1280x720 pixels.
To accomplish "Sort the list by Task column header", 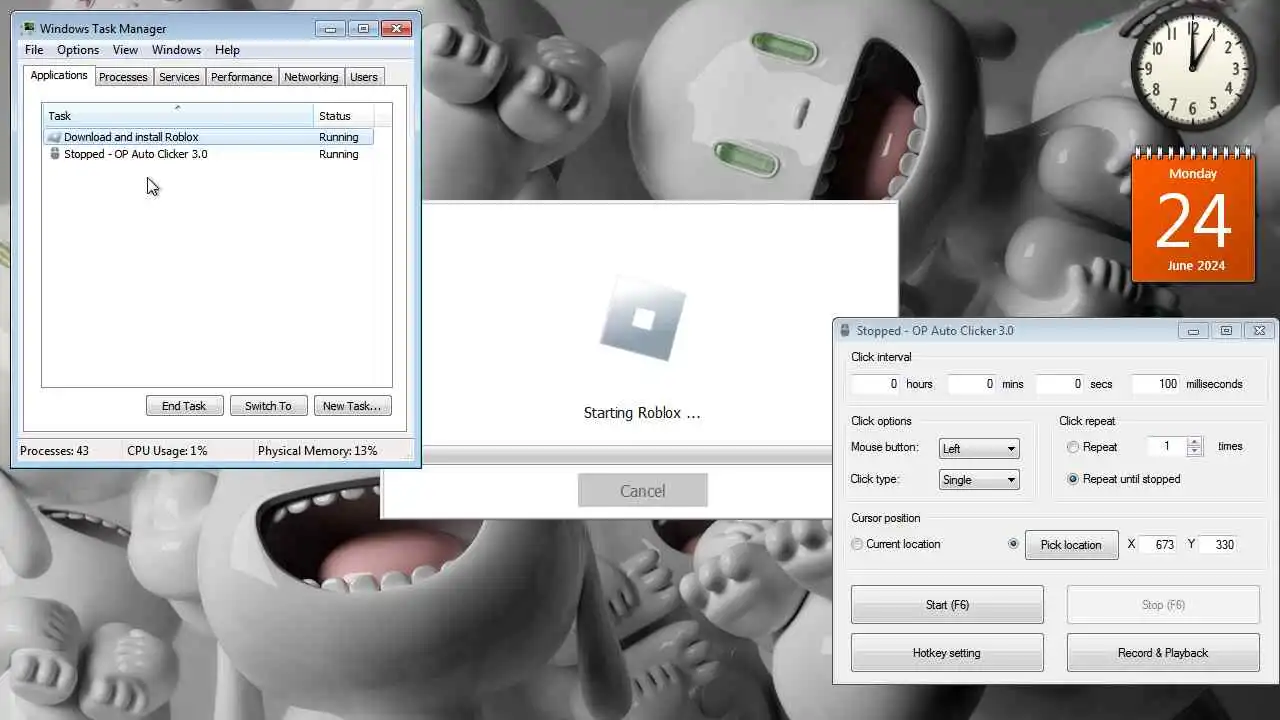I will 177,115.
